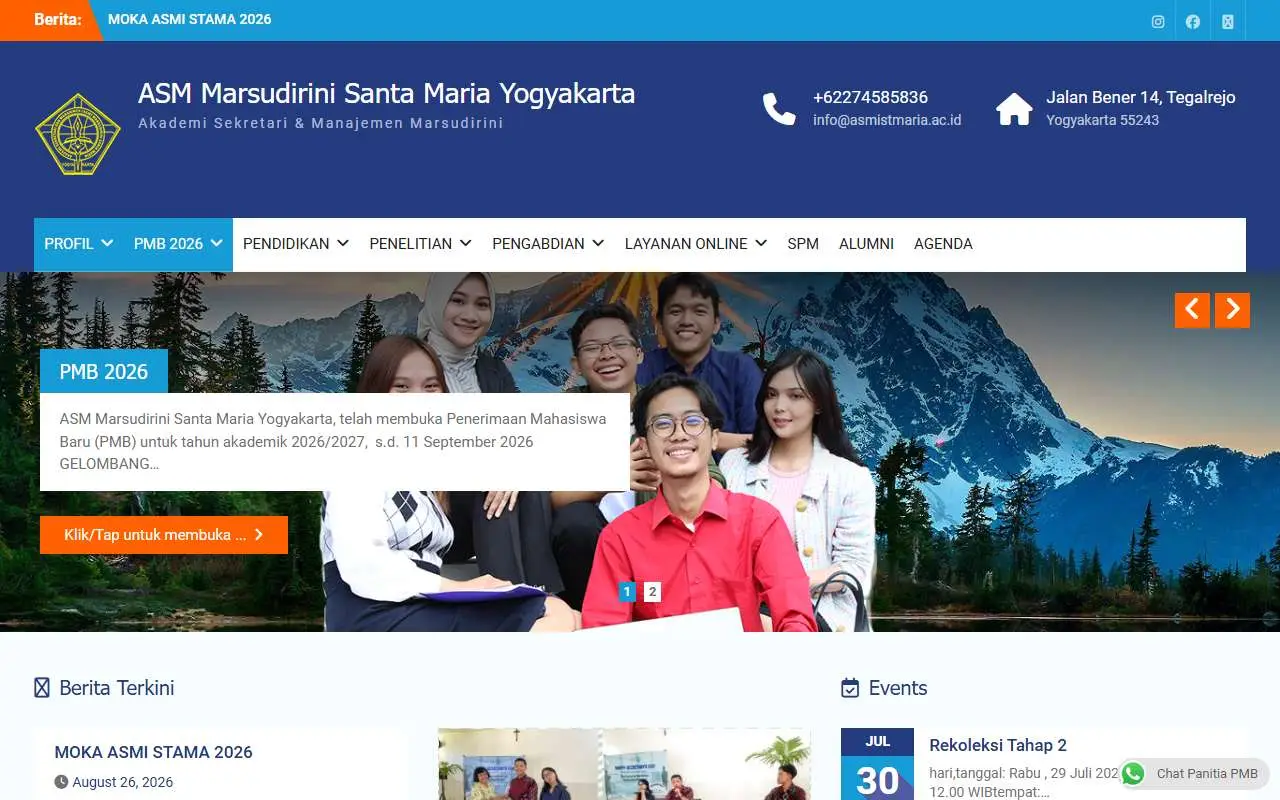The height and width of the screenshot is (800, 1280).
Task: Click the slide description about Penerimaan Mahasiswa Baru
Action: 334,442
